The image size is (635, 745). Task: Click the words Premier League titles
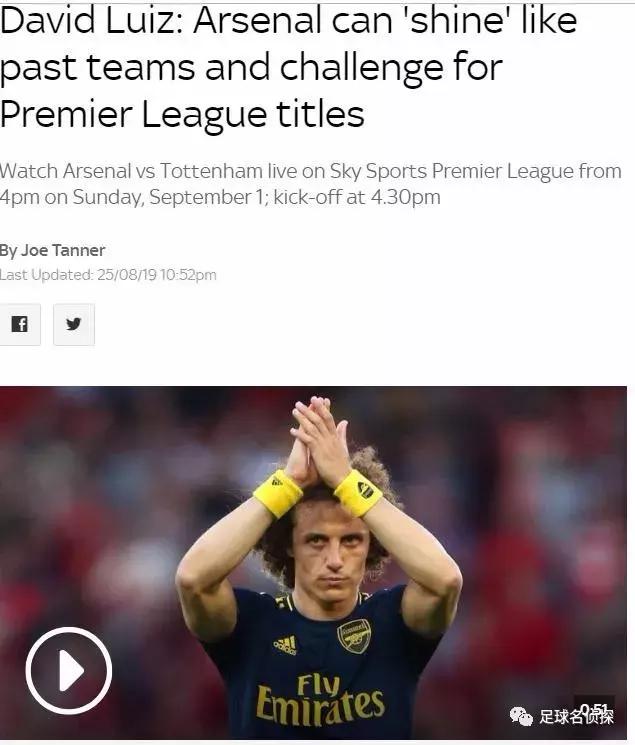click(182, 115)
